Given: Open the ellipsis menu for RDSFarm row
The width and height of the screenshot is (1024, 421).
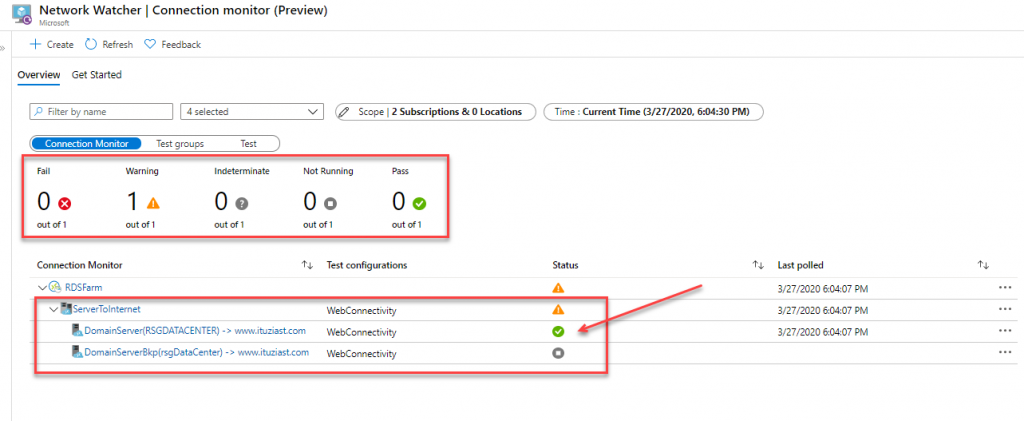Looking at the screenshot, I should 1004,287.
